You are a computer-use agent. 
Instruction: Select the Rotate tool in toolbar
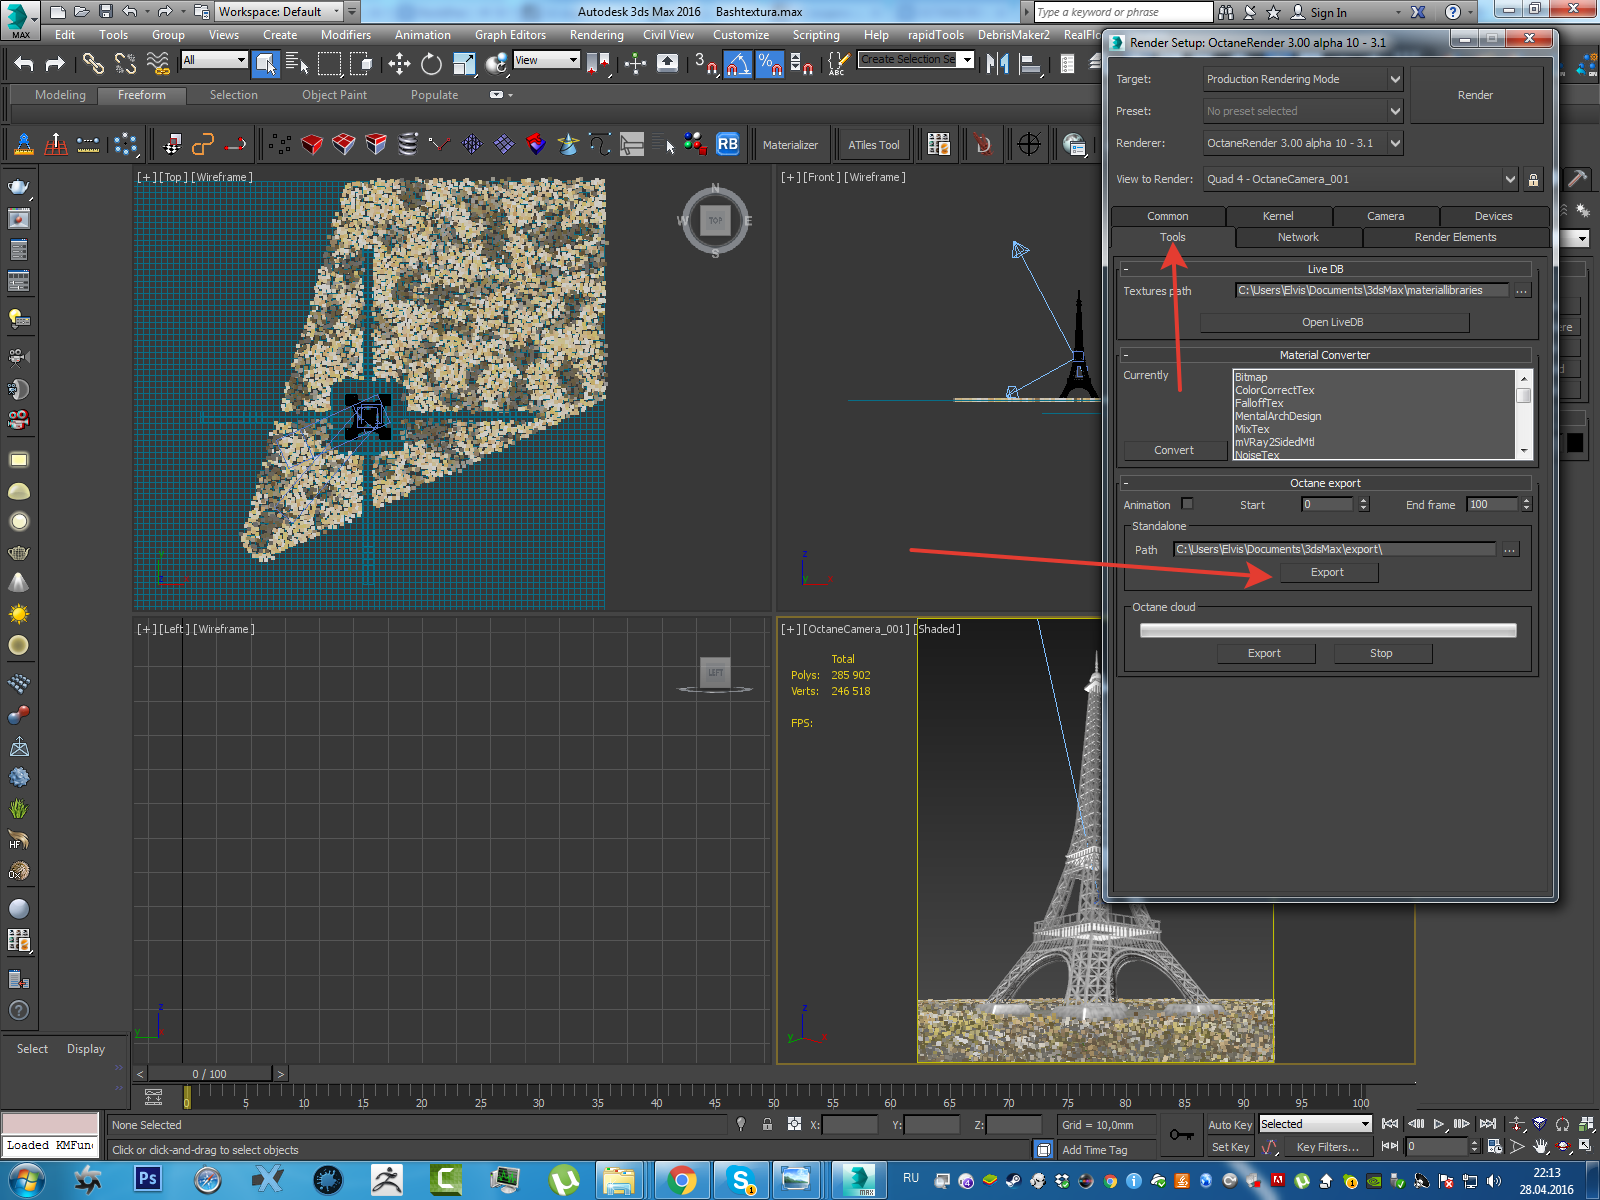431,64
